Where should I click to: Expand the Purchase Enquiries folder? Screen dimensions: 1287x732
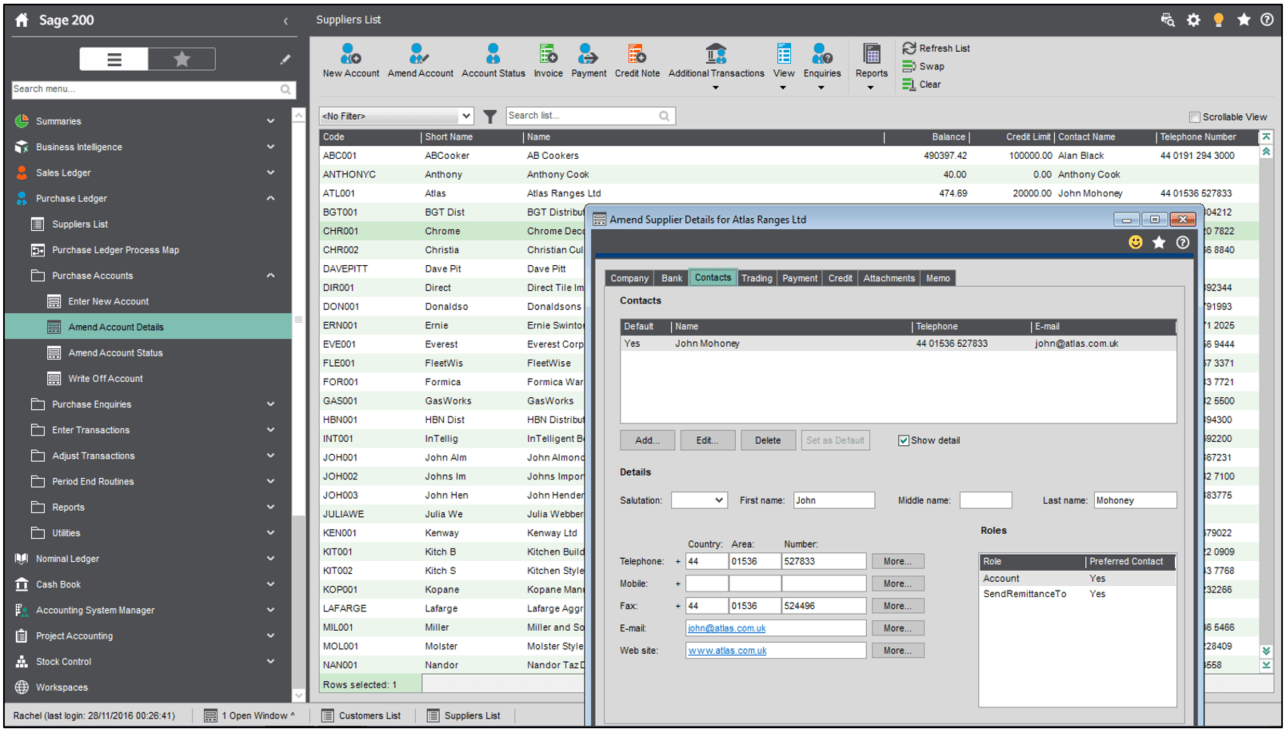click(x=271, y=405)
